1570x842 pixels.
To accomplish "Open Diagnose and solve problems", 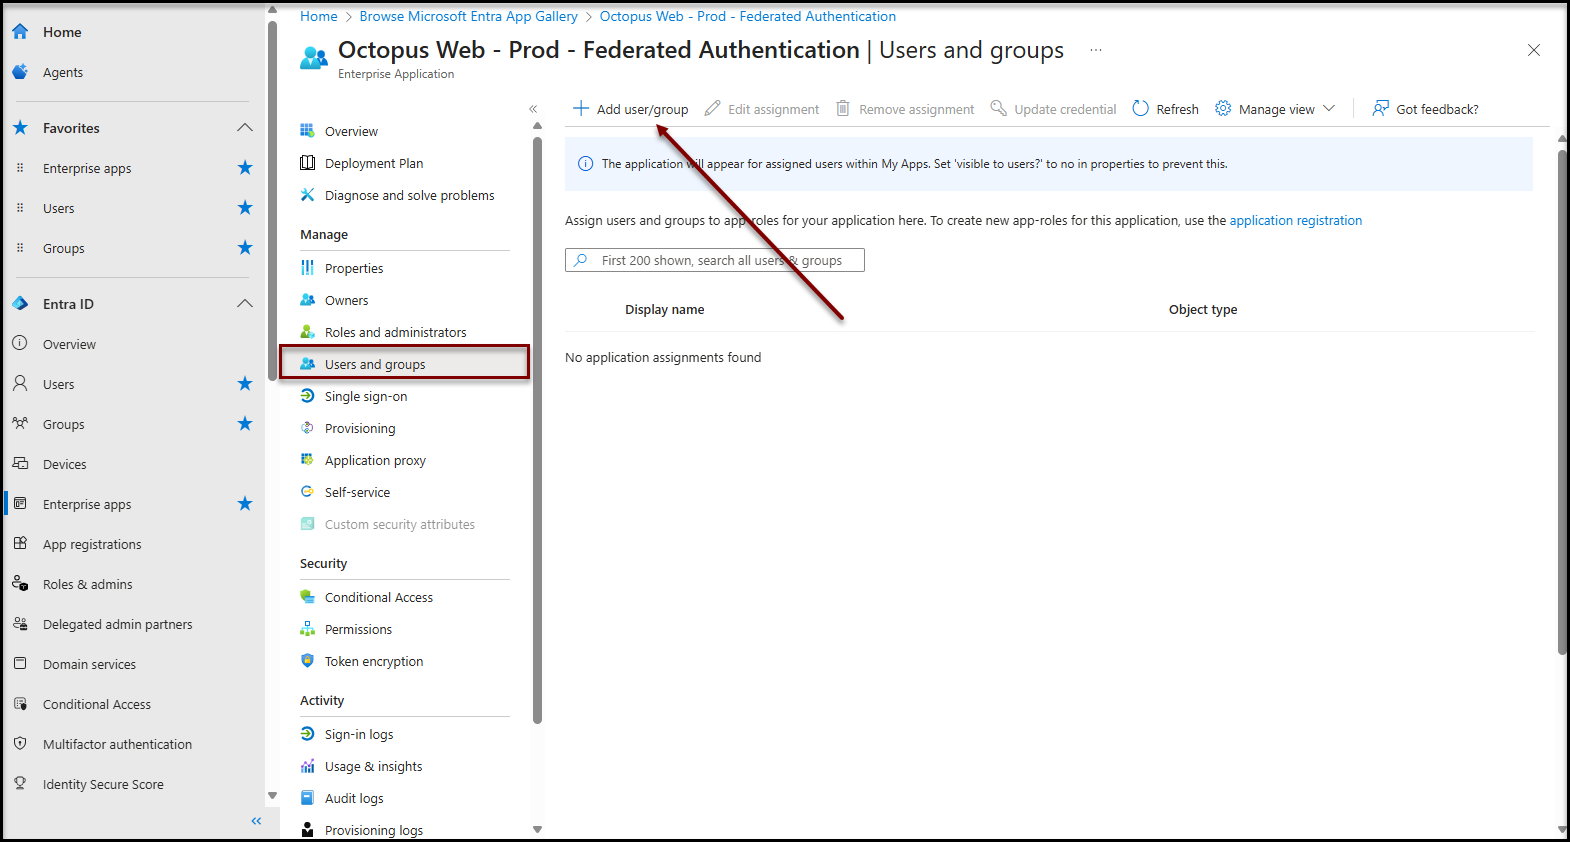I will 409,195.
